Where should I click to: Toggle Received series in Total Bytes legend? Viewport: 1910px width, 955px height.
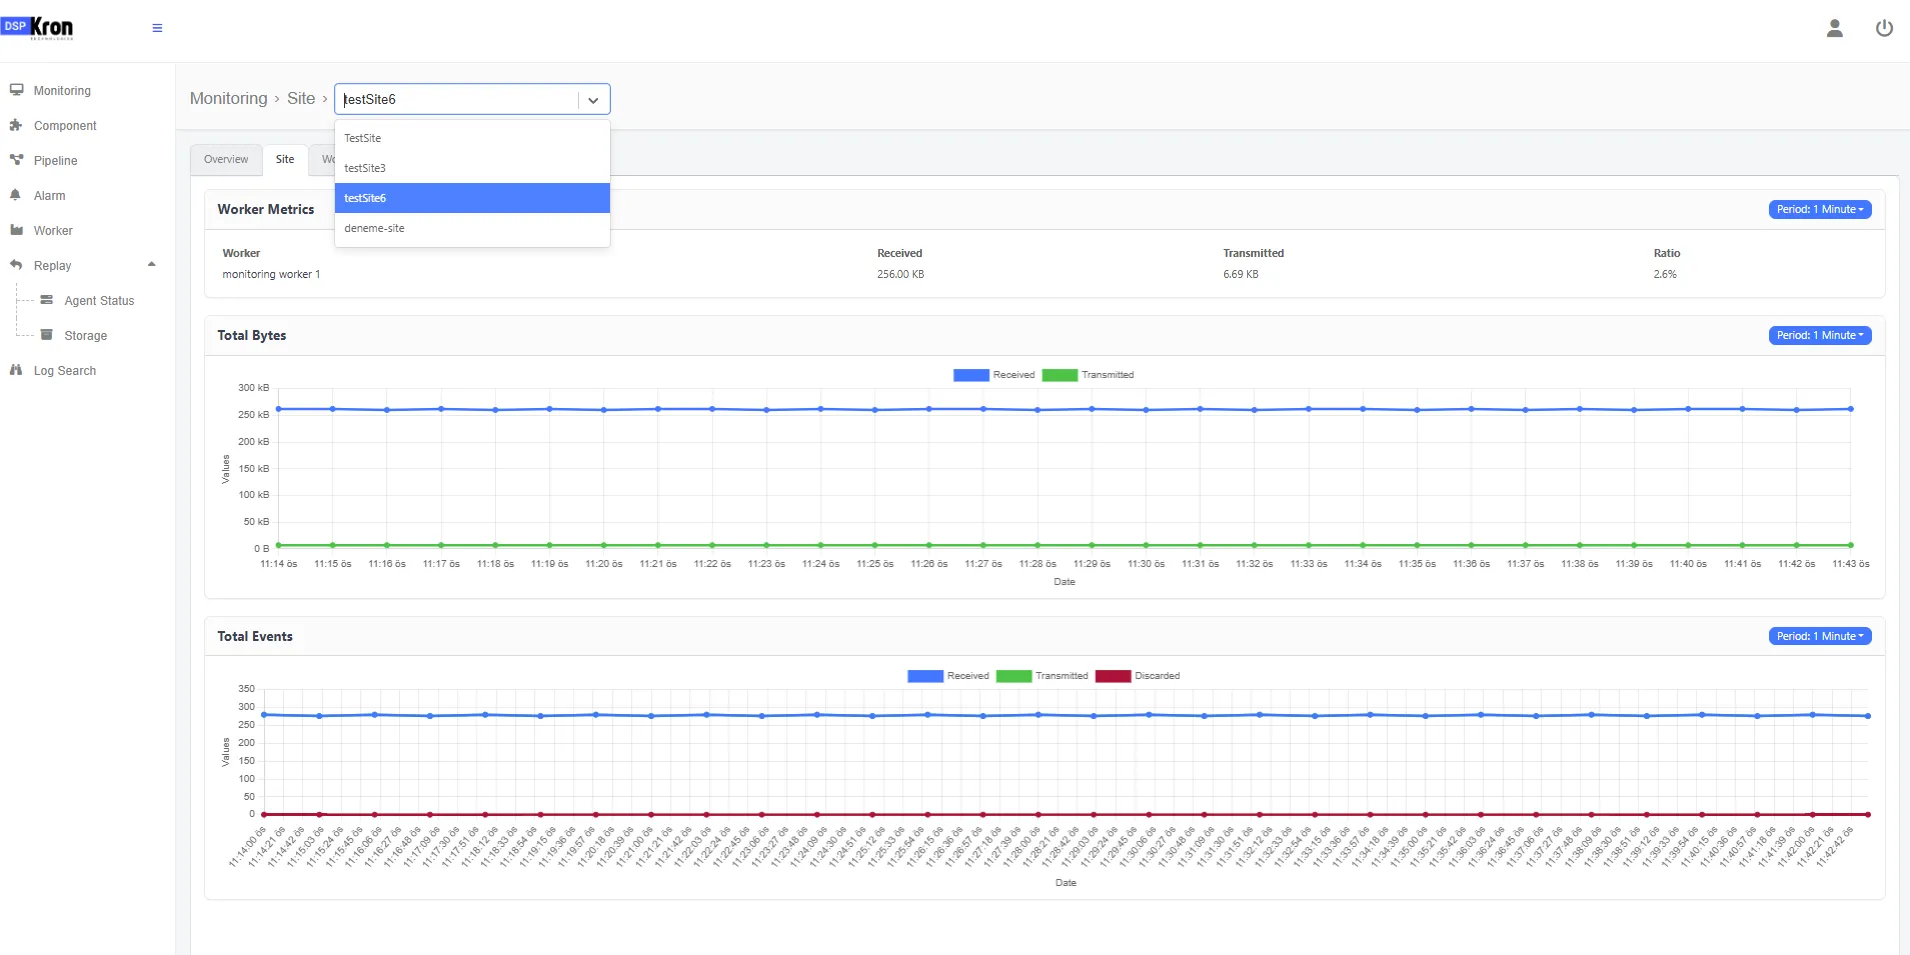tap(994, 375)
